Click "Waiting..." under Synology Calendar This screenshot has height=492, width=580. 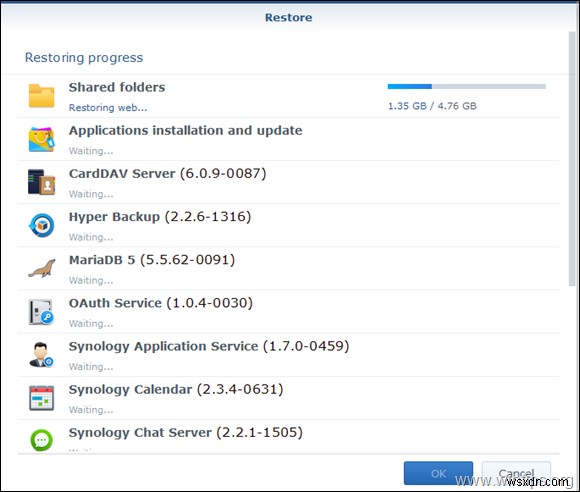point(91,410)
